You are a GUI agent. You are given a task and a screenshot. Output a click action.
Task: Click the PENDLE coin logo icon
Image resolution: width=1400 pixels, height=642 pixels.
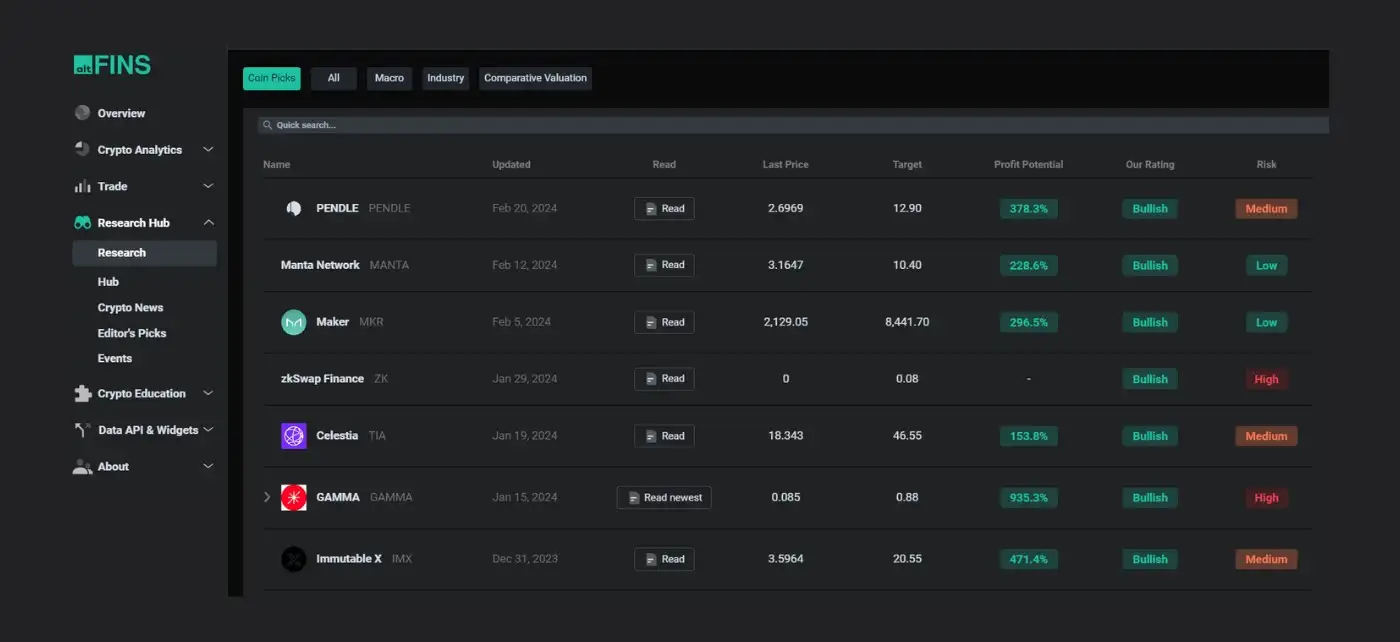point(293,208)
